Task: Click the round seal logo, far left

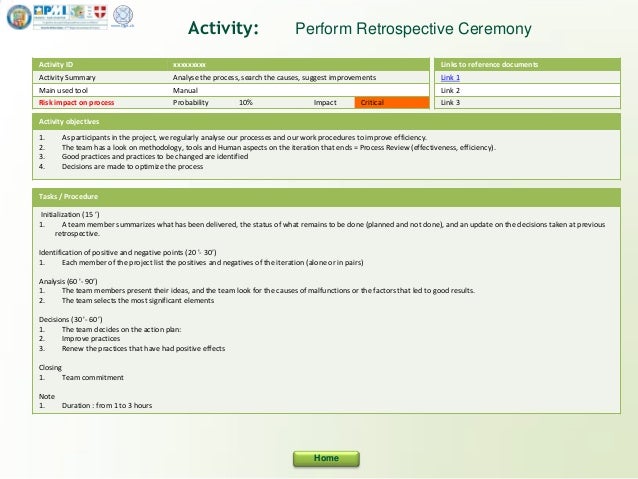Action: pyautogui.click(x=19, y=17)
